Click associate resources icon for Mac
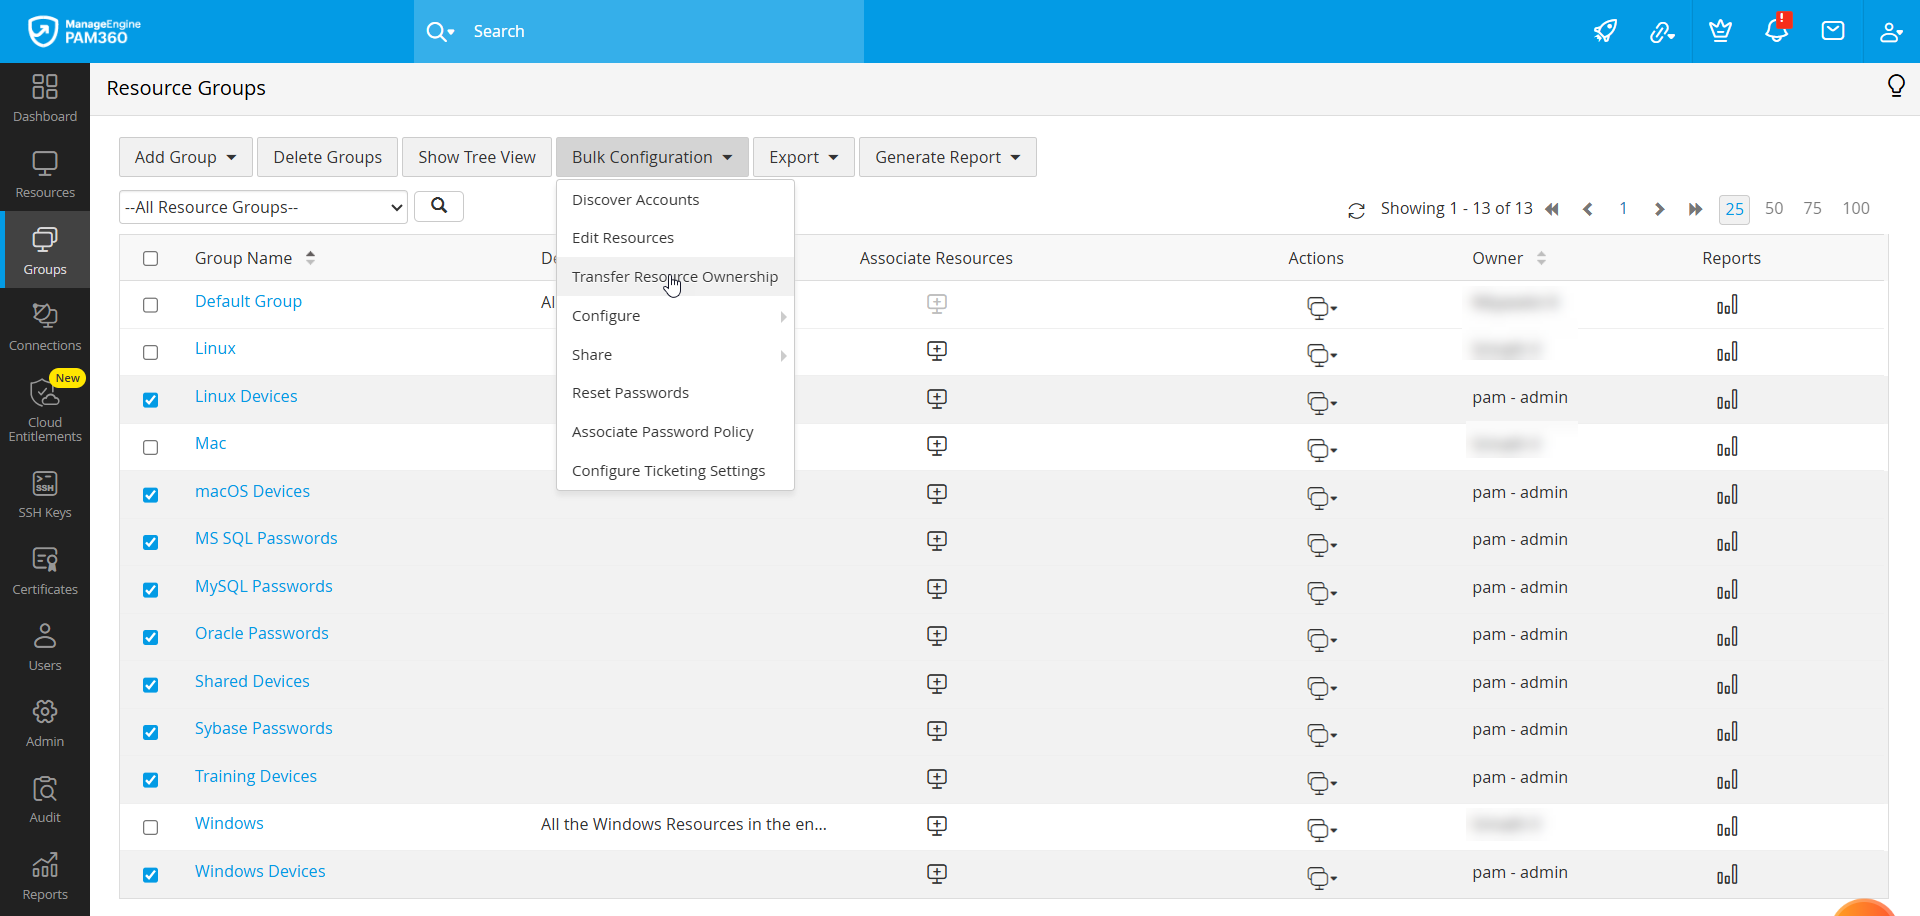1920x916 pixels. click(x=936, y=446)
